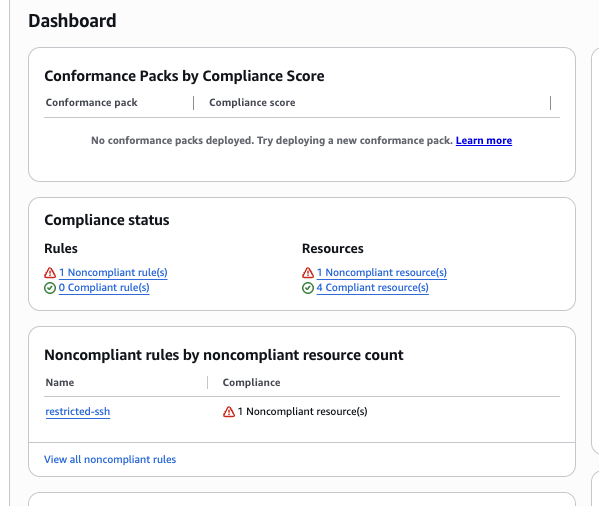Open 0 Compliant rule(s) link
Image resolution: width=599 pixels, height=506 pixels.
[104, 288]
